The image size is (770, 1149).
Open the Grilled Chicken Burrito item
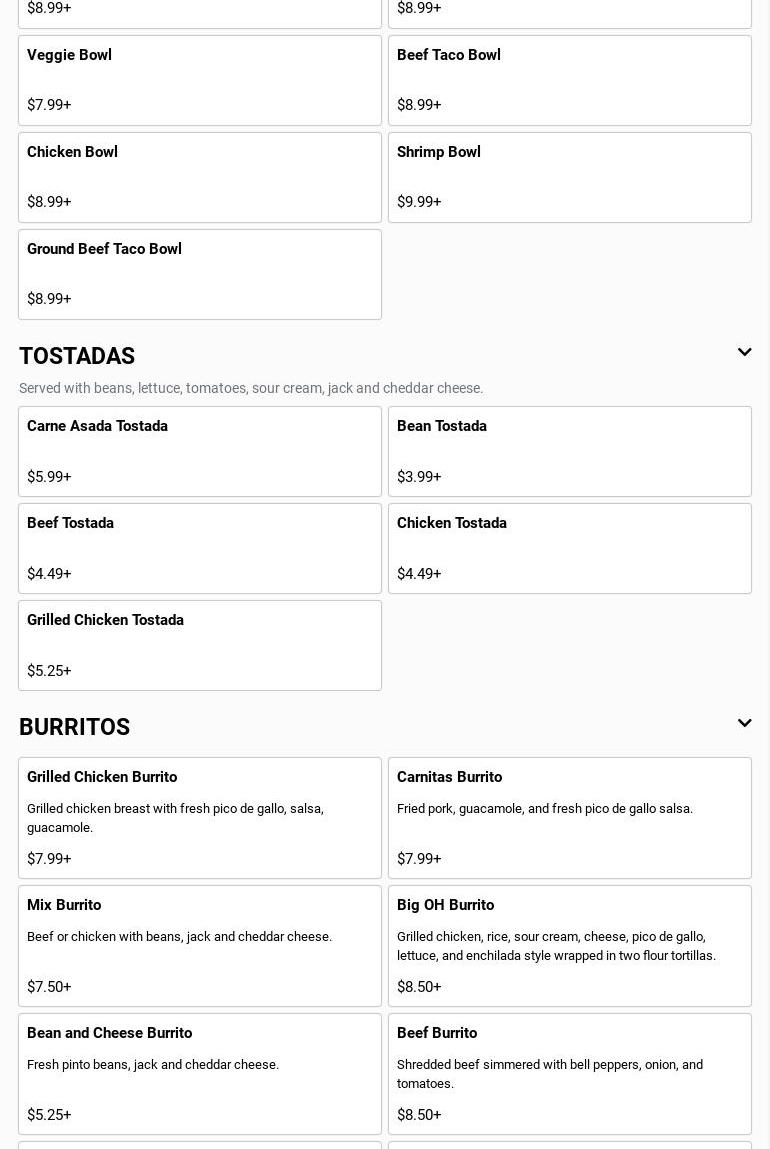(x=200, y=817)
